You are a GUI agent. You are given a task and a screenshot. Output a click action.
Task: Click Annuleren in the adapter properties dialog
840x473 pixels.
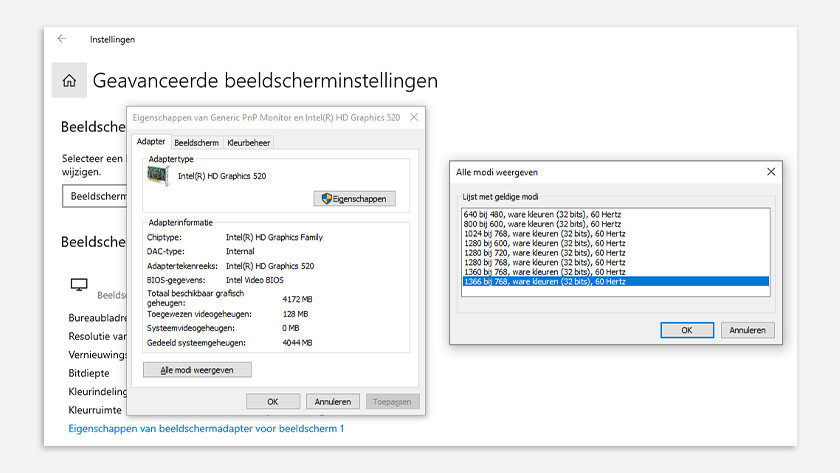click(333, 401)
